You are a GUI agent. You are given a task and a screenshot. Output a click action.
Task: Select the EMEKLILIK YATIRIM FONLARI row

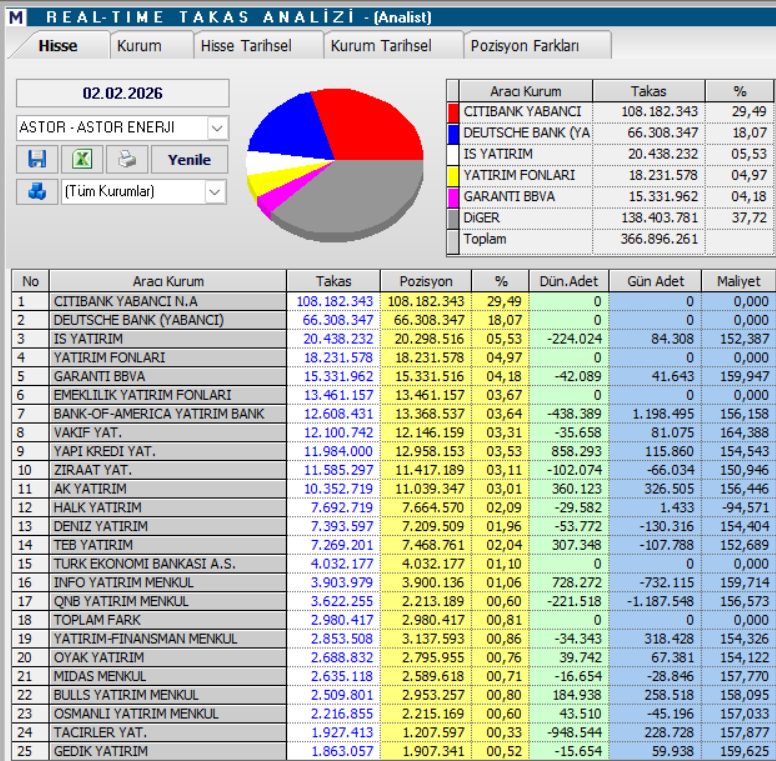coord(393,395)
